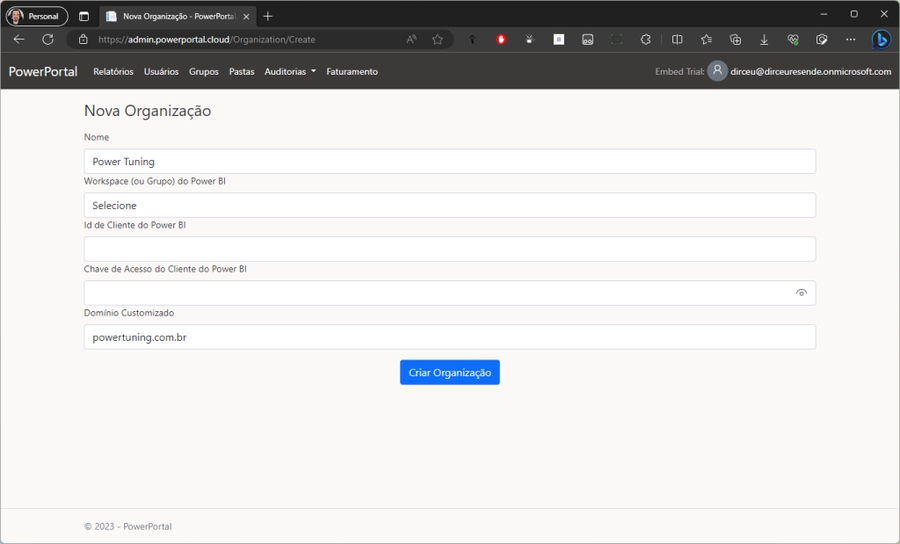Go to Relatórios in the navbar

pyautogui.click(x=113, y=72)
